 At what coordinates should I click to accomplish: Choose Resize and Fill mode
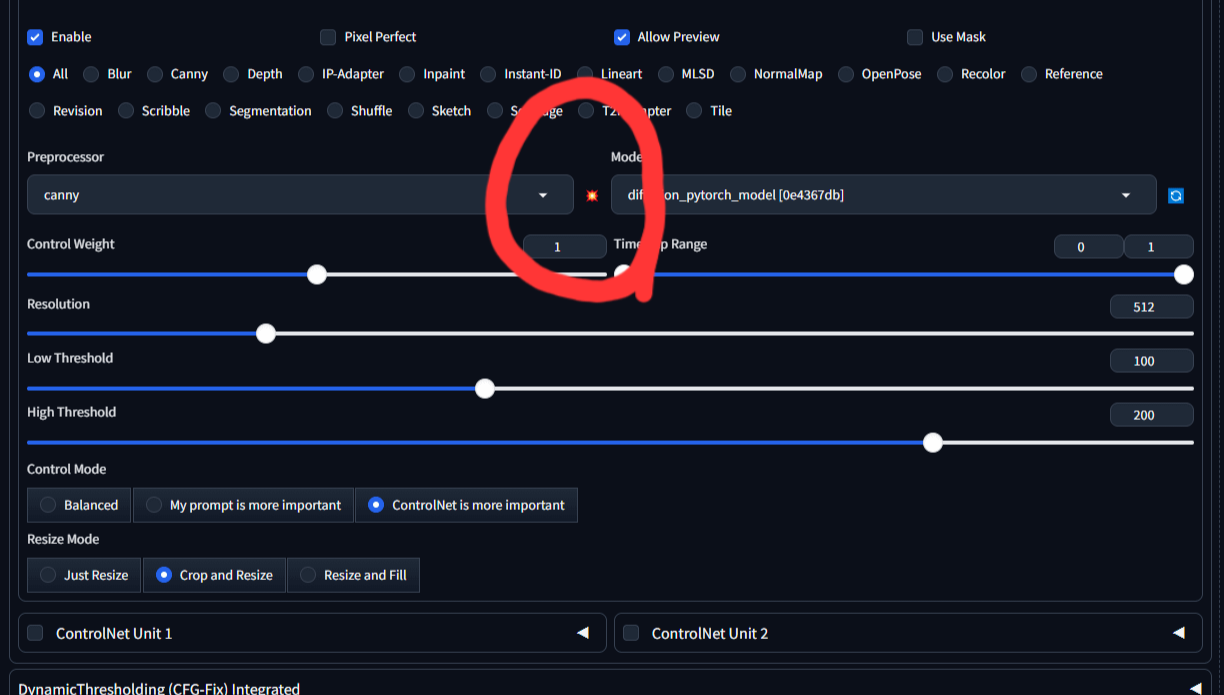click(353, 575)
